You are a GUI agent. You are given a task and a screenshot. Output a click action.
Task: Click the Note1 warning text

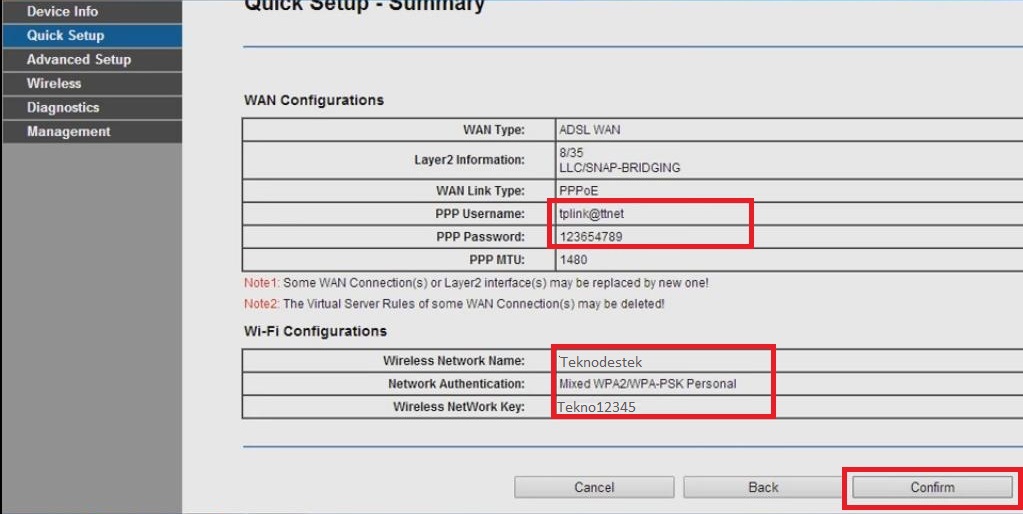476,283
